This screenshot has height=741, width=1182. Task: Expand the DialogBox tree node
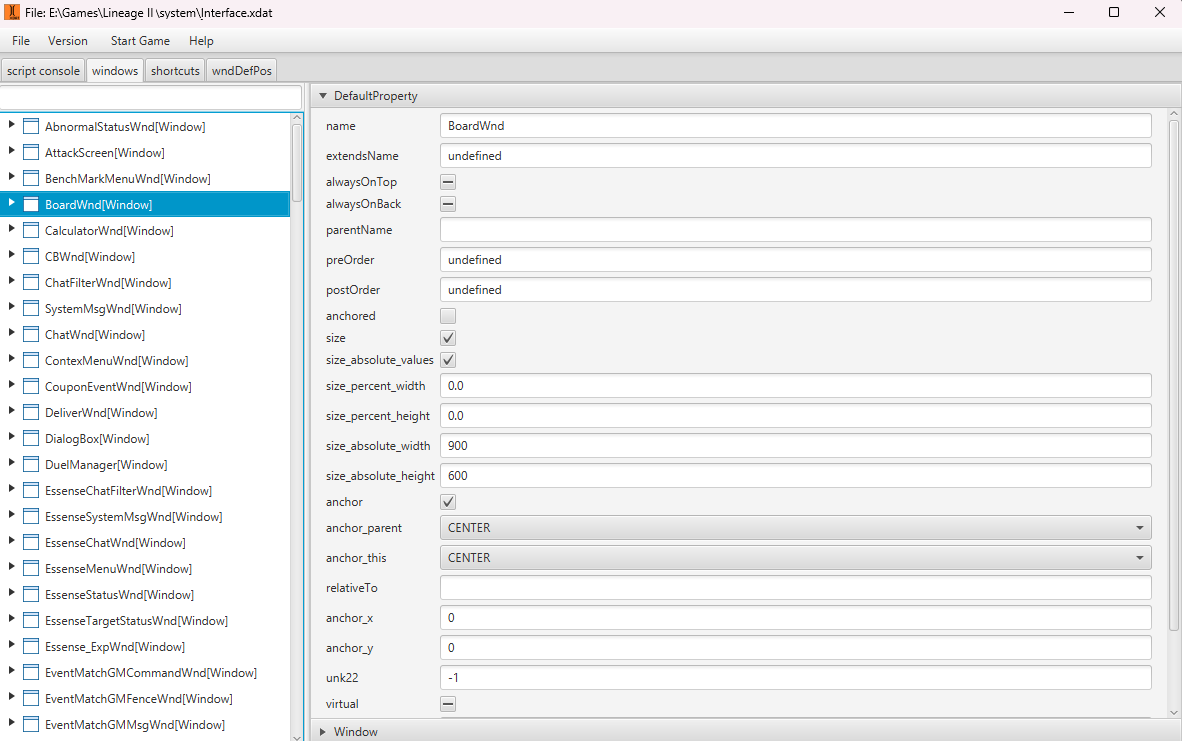click(11, 436)
